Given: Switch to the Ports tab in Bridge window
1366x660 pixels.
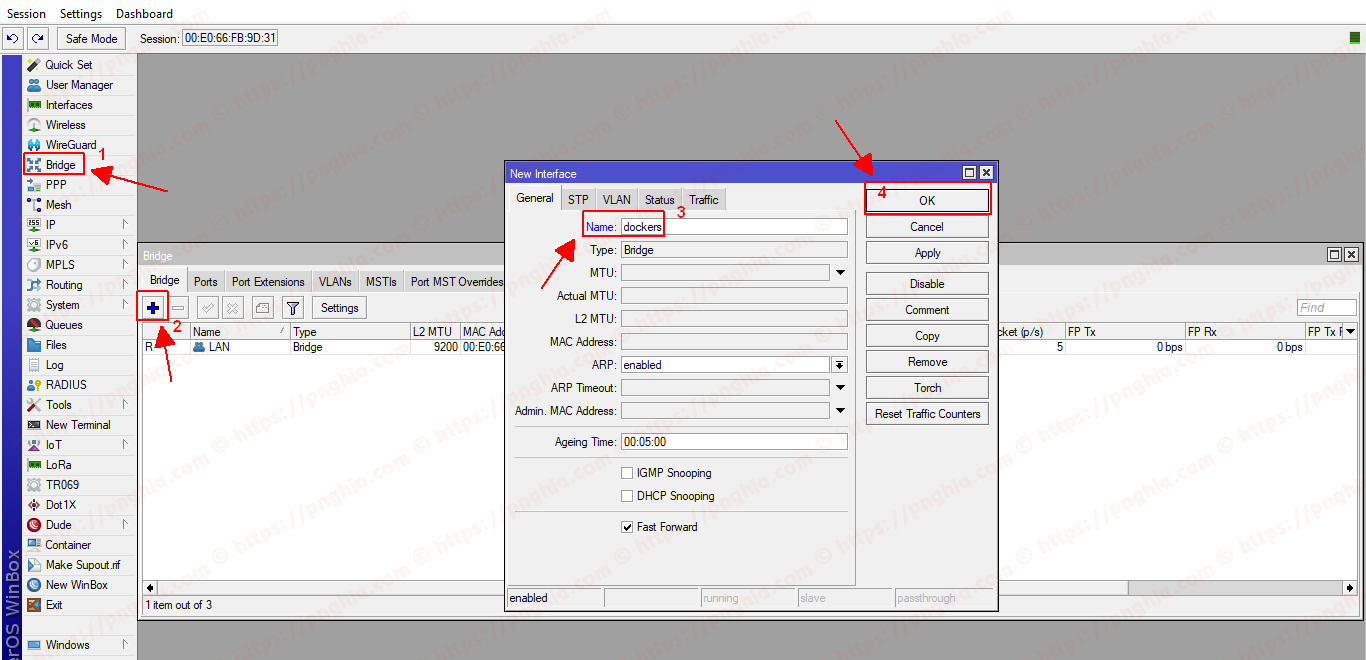Looking at the screenshot, I should [206, 282].
